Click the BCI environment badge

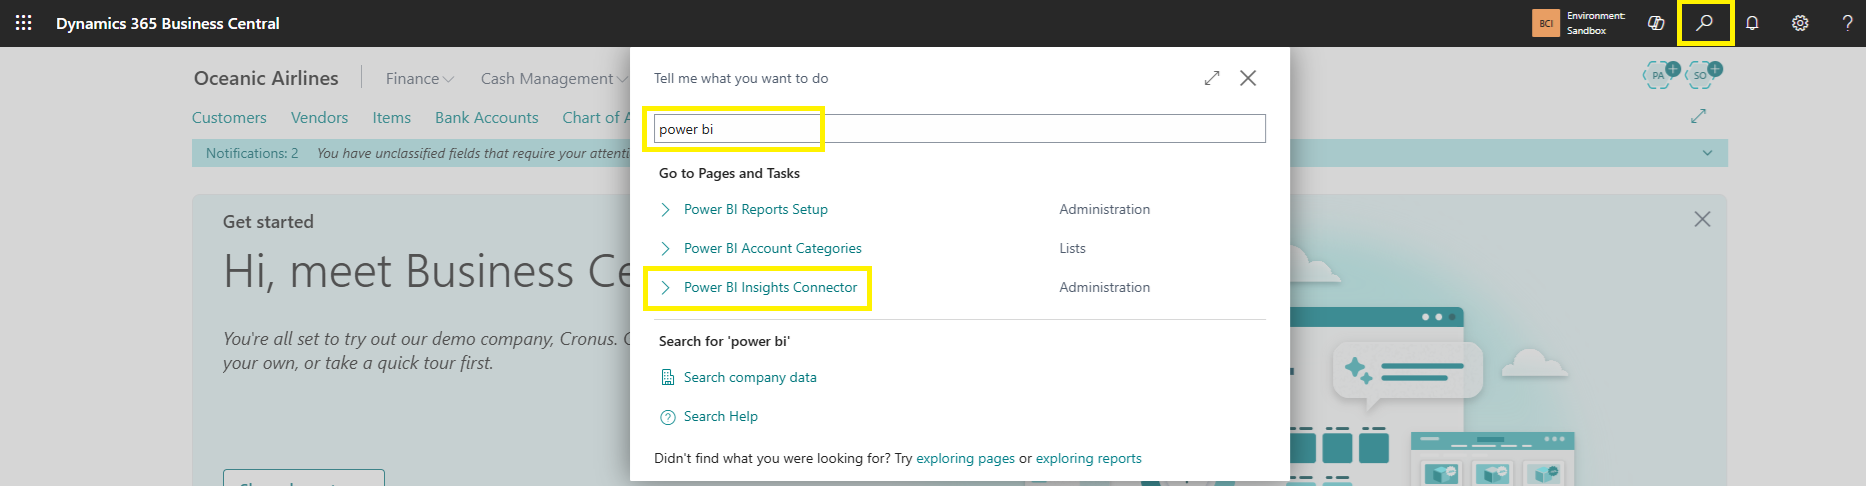point(1546,23)
